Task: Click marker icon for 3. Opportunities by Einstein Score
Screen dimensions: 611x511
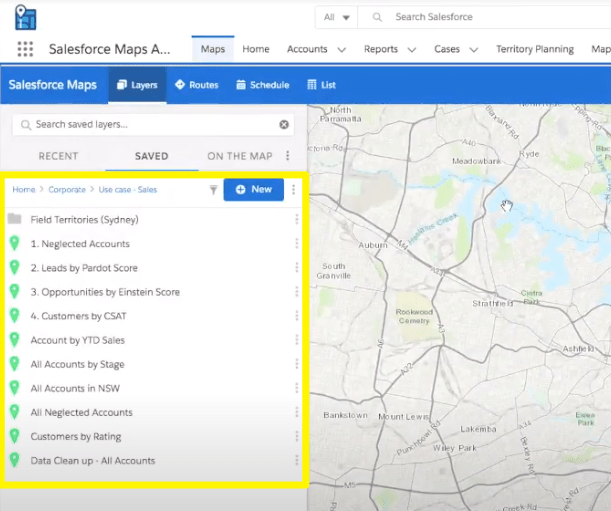Action: click(14, 292)
